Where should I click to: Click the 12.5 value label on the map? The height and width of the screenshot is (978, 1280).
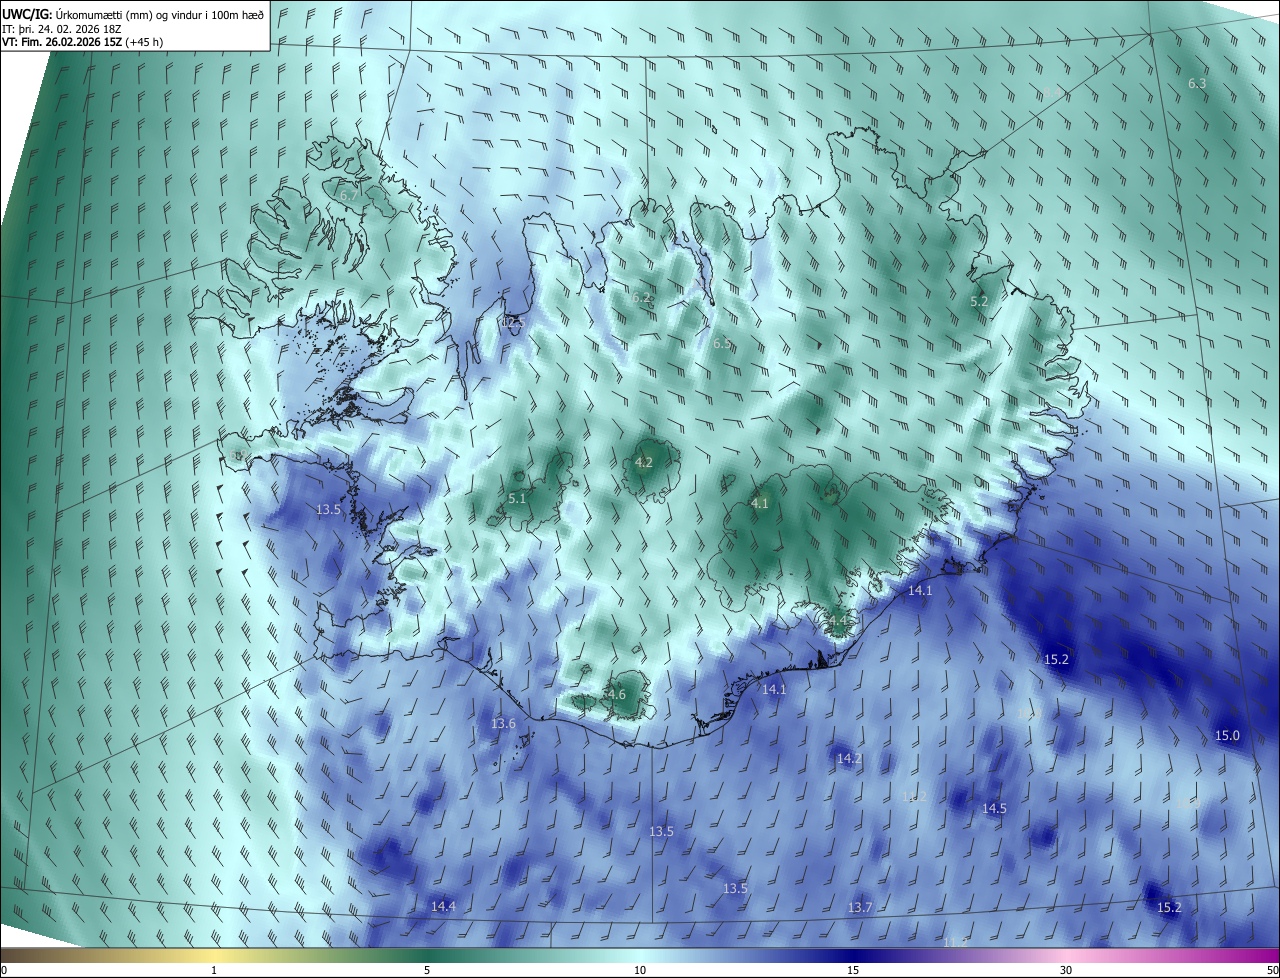click(513, 321)
